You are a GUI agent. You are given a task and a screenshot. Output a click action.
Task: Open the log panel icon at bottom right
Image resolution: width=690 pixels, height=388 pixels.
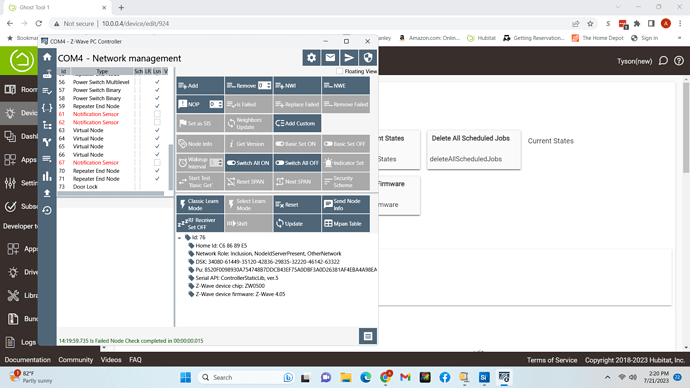pos(368,337)
